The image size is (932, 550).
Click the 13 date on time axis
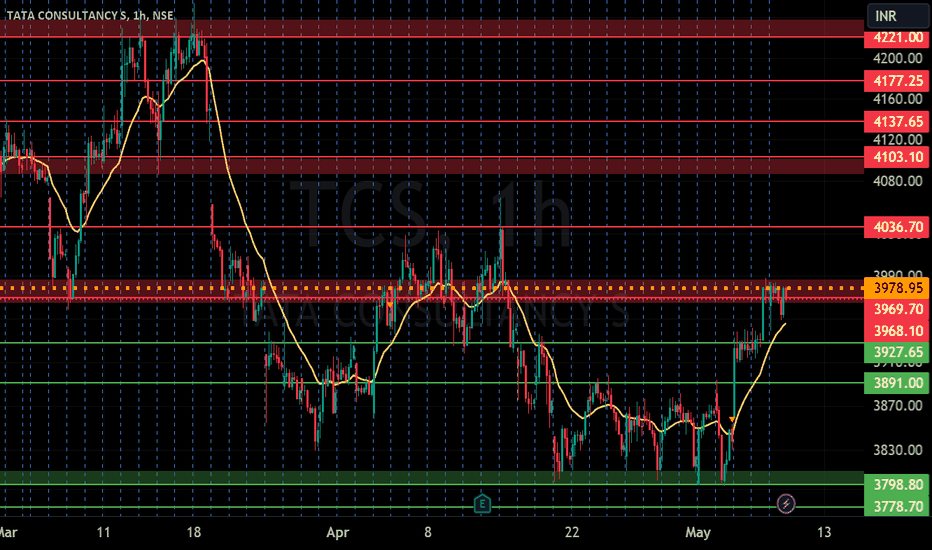point(824,532)
